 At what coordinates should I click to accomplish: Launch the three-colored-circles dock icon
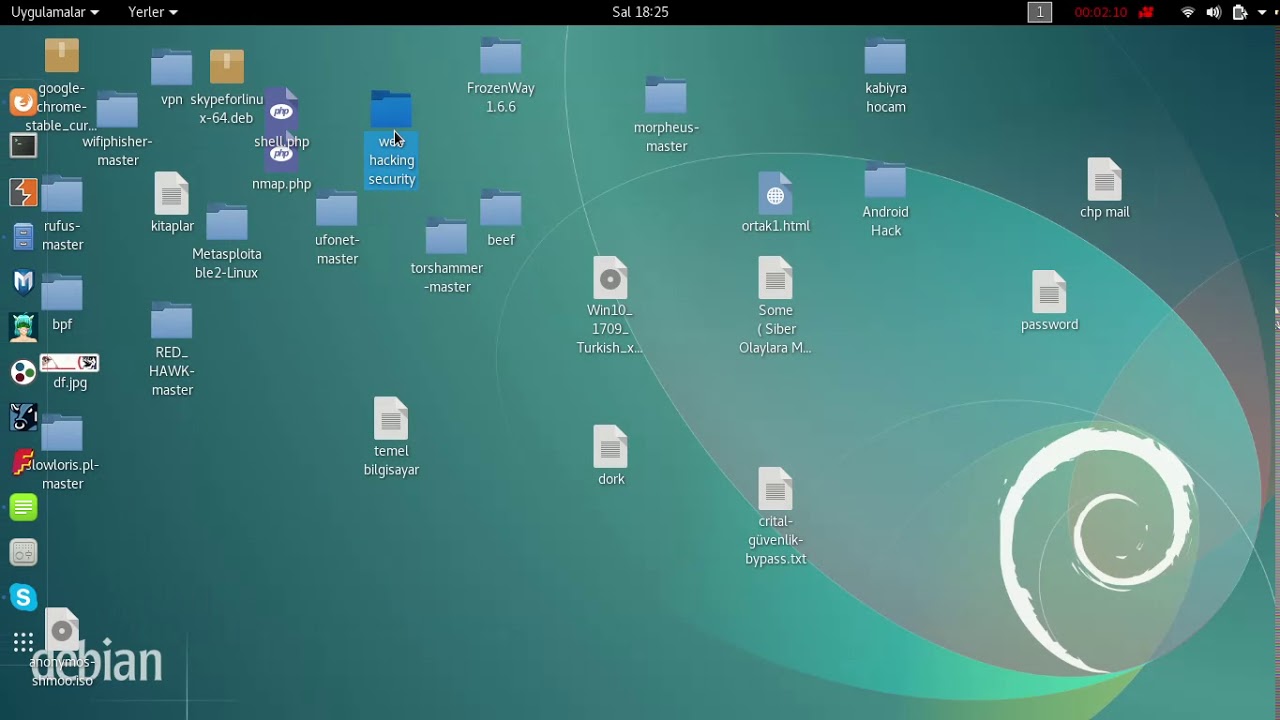pyautogui.click(x=23, y=372)
